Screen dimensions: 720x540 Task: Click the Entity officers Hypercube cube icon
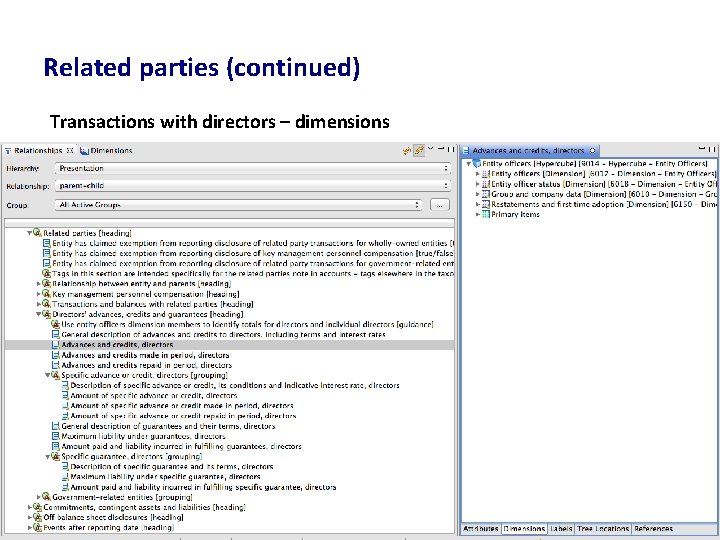pyautogui.click(x=477, y=163)
